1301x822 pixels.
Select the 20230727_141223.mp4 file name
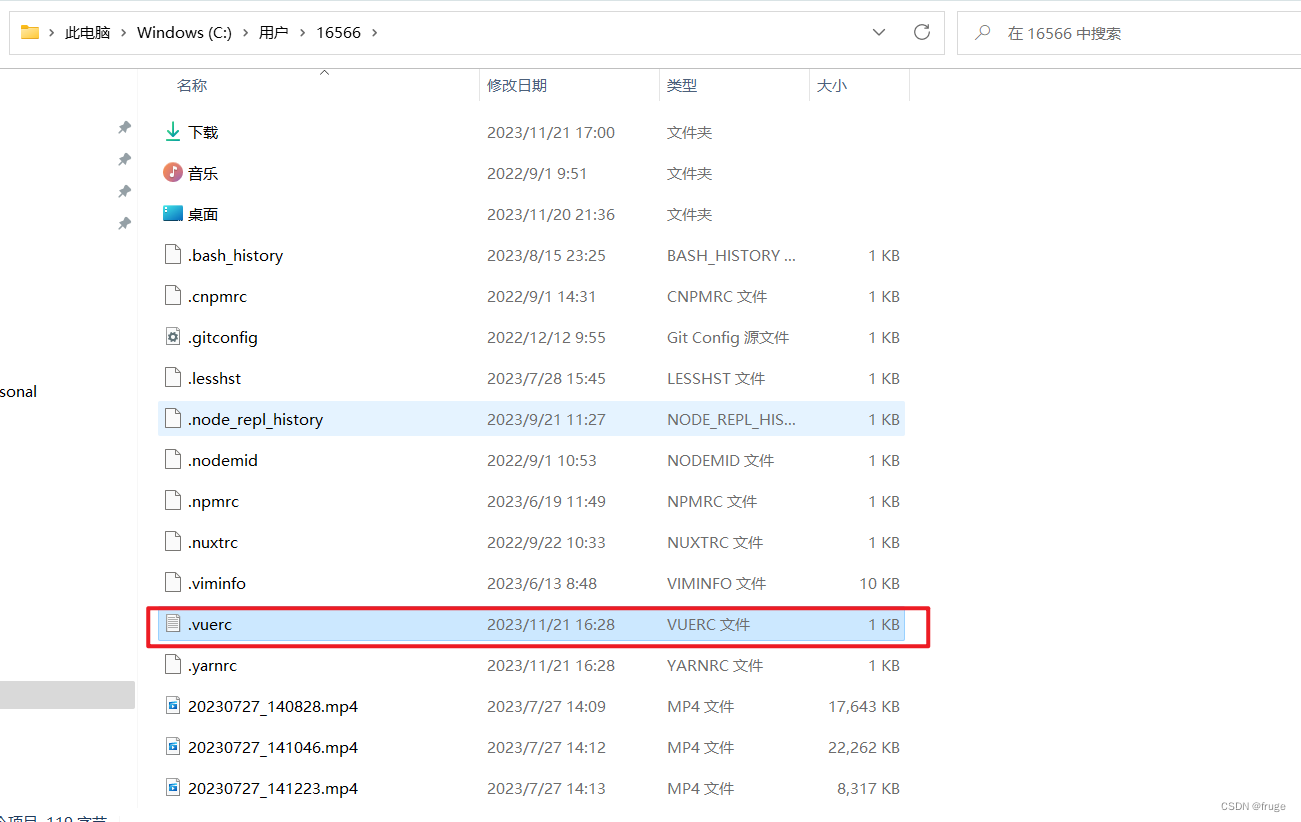tap(273, 788)
